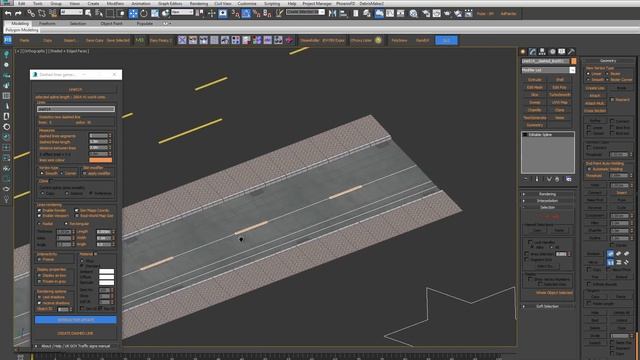This screenshot has width=640, height=360.
Task: Enable the Close checkbox in dashed lines dialog
Action: point(51,181)
